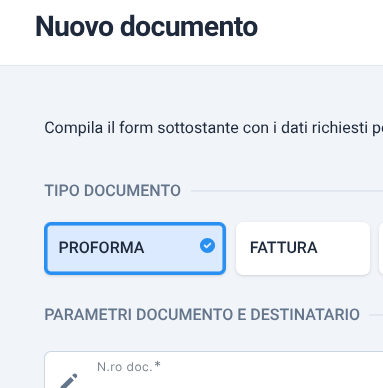Click the FATTURA text label
Screen dimensions: 383x388
coord(283,248)
